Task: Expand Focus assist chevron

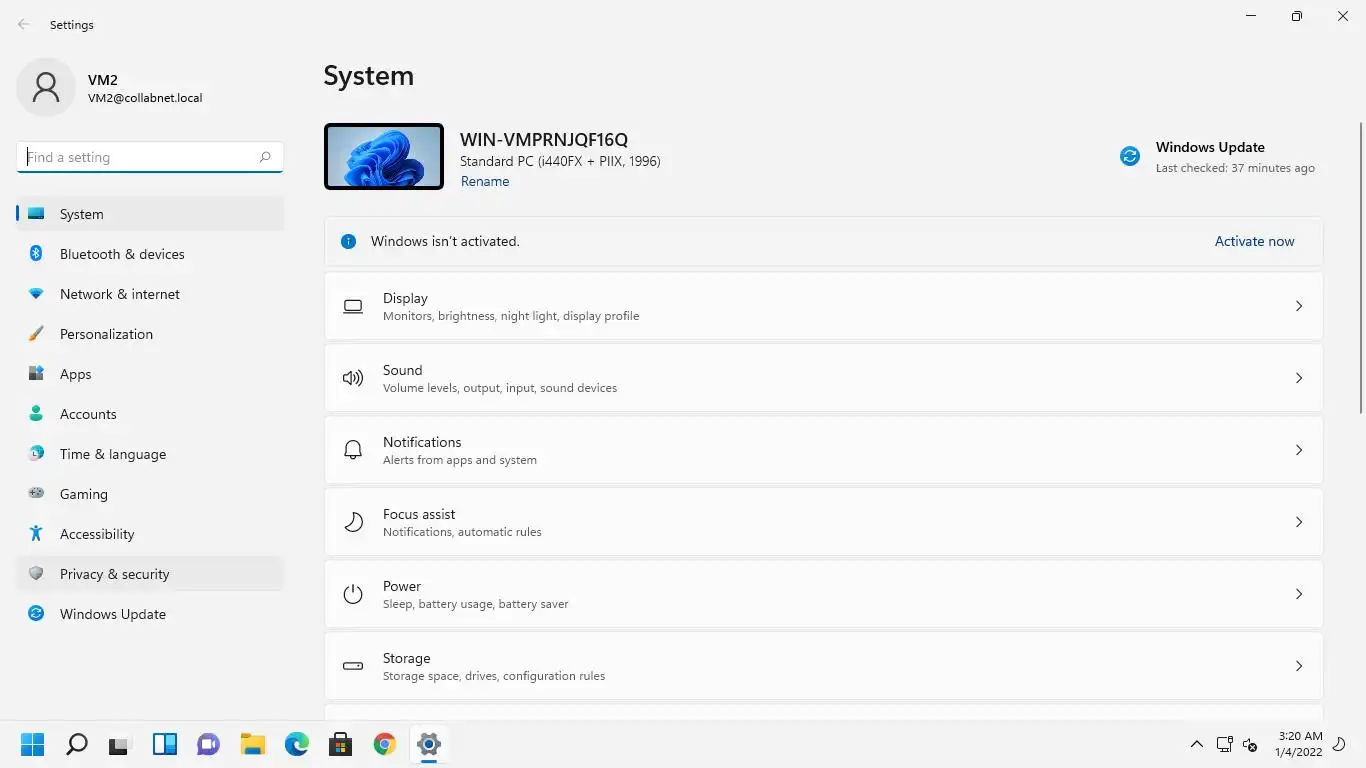Action: click(x=1299, y=522)
